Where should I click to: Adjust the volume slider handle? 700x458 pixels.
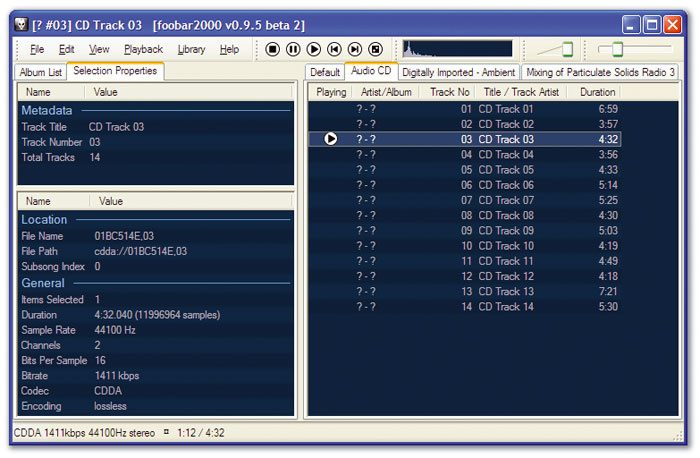click(x=567, y=49)
